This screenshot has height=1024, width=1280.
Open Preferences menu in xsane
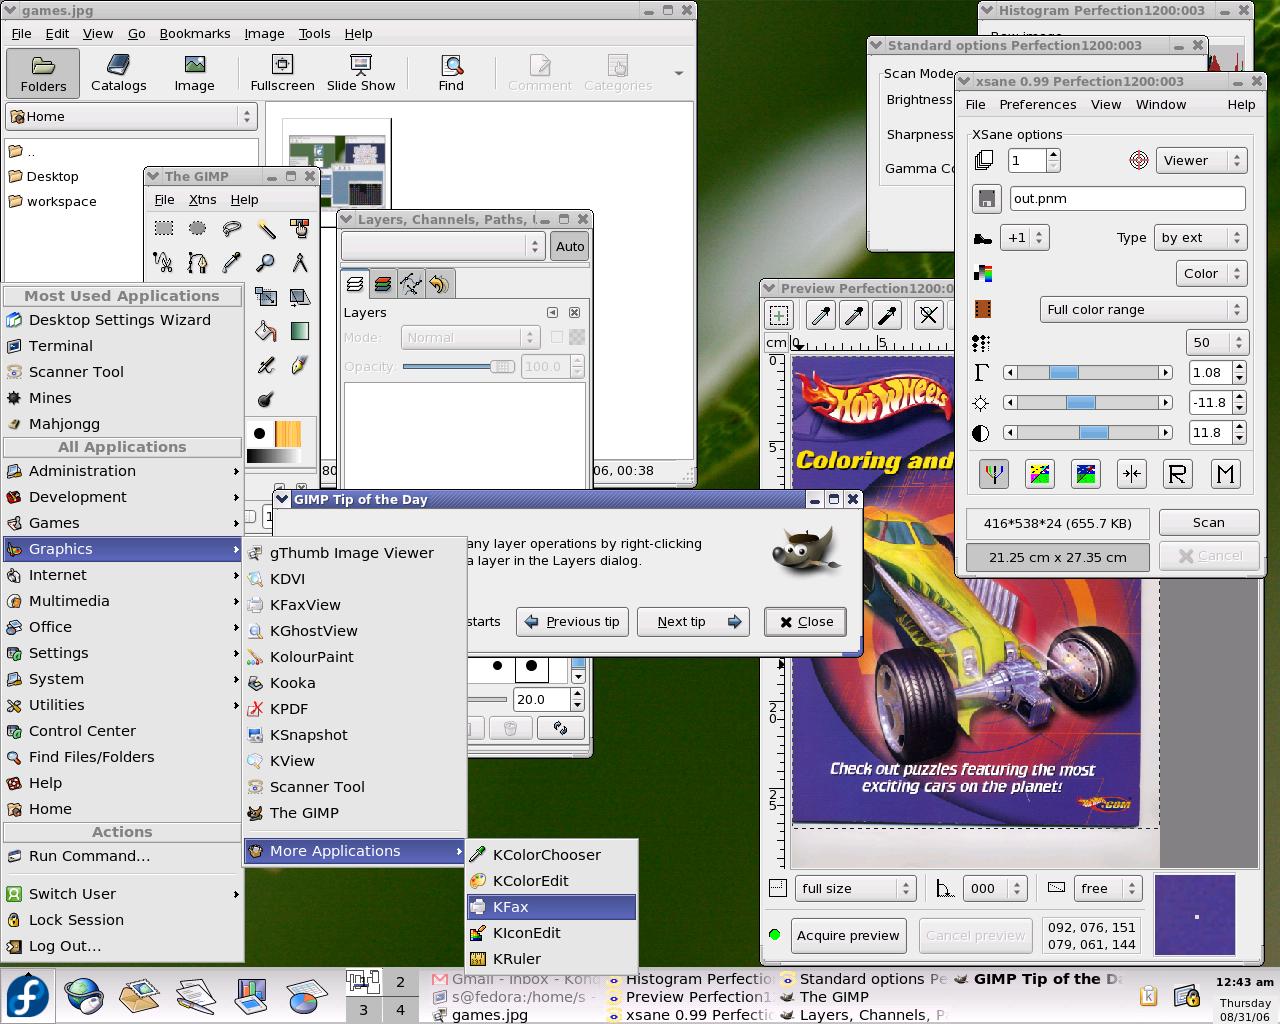coord(1038,104)
